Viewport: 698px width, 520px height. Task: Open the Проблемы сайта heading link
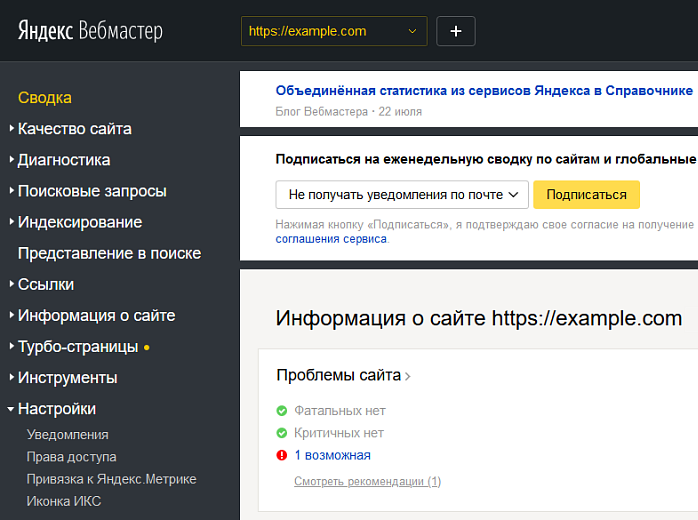pyautogui.click(x=339, y=375)
